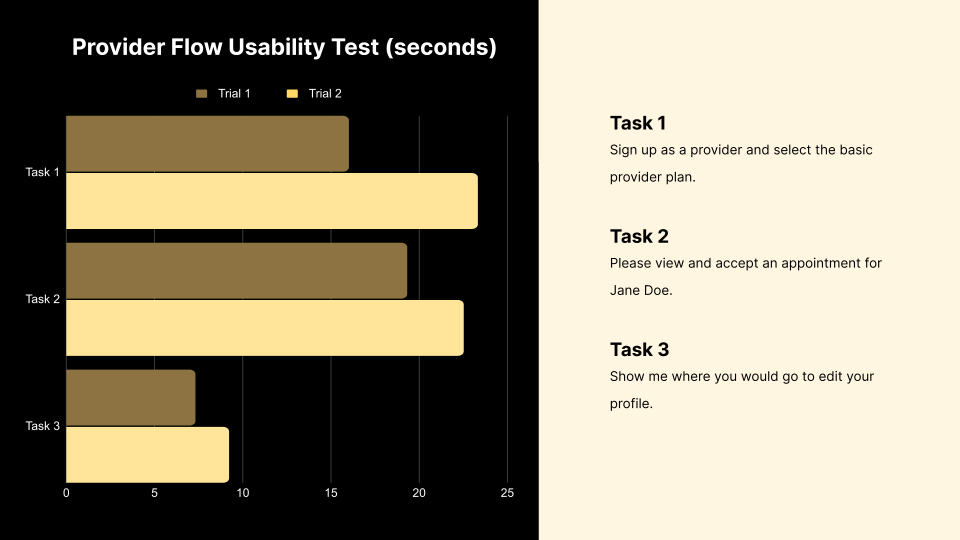Select the Trial 1 legend label

(234, 93)
